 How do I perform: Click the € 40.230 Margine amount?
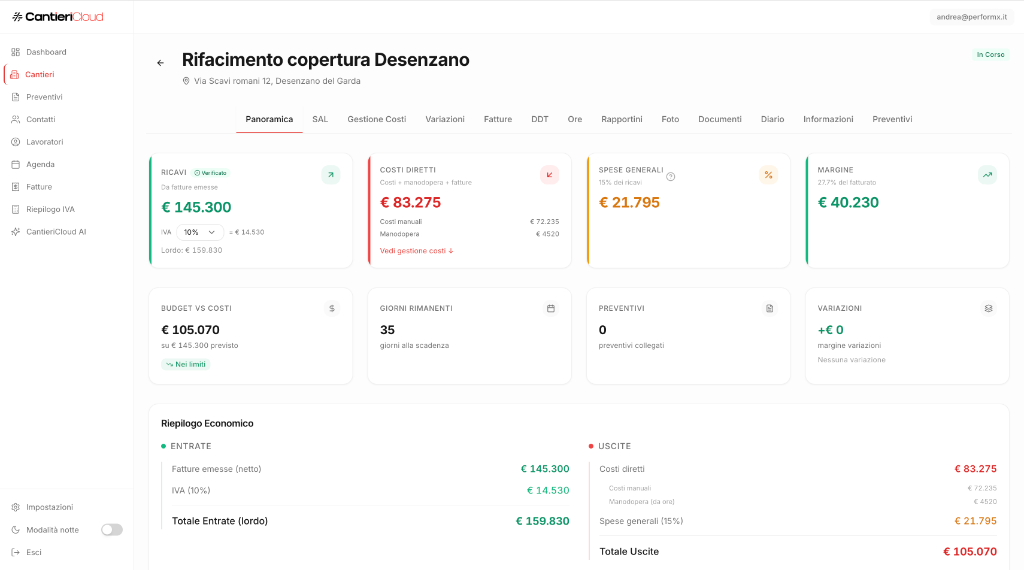pos(848,202)
